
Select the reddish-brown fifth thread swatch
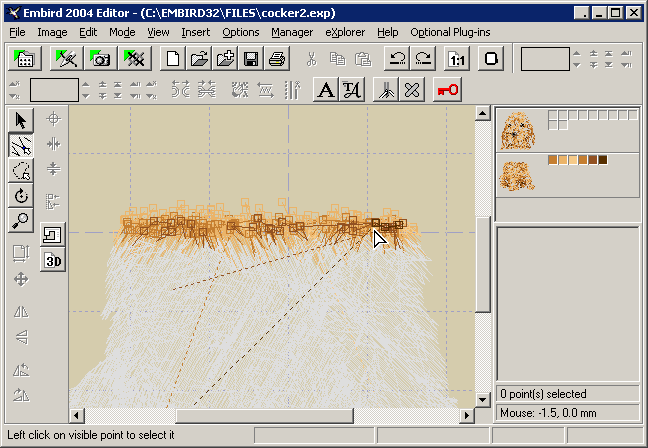593,160
